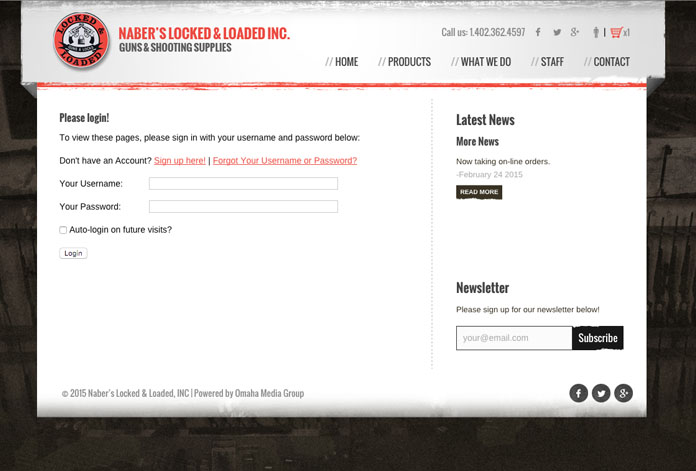Open Facebook icon in top header
Image resolution: width=696 pixels, height=471 pixels.
click(538, 33)
